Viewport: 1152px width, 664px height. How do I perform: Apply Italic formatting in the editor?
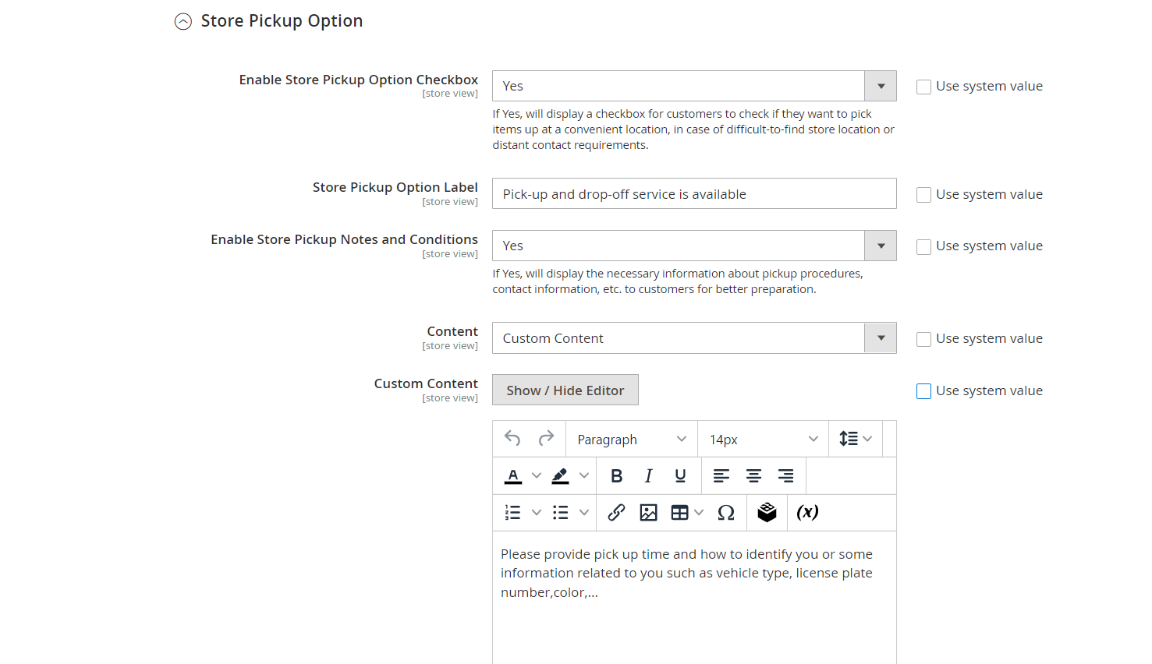click(648, 476)
